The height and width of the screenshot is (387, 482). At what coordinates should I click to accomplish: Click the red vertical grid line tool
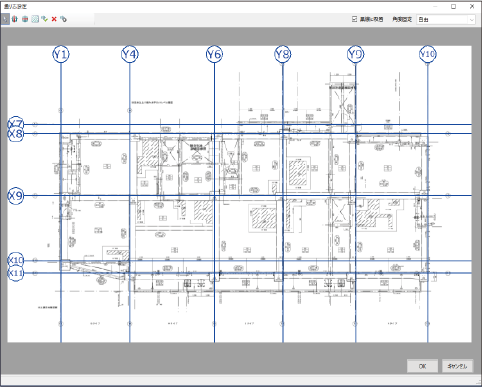pos(15,19)
